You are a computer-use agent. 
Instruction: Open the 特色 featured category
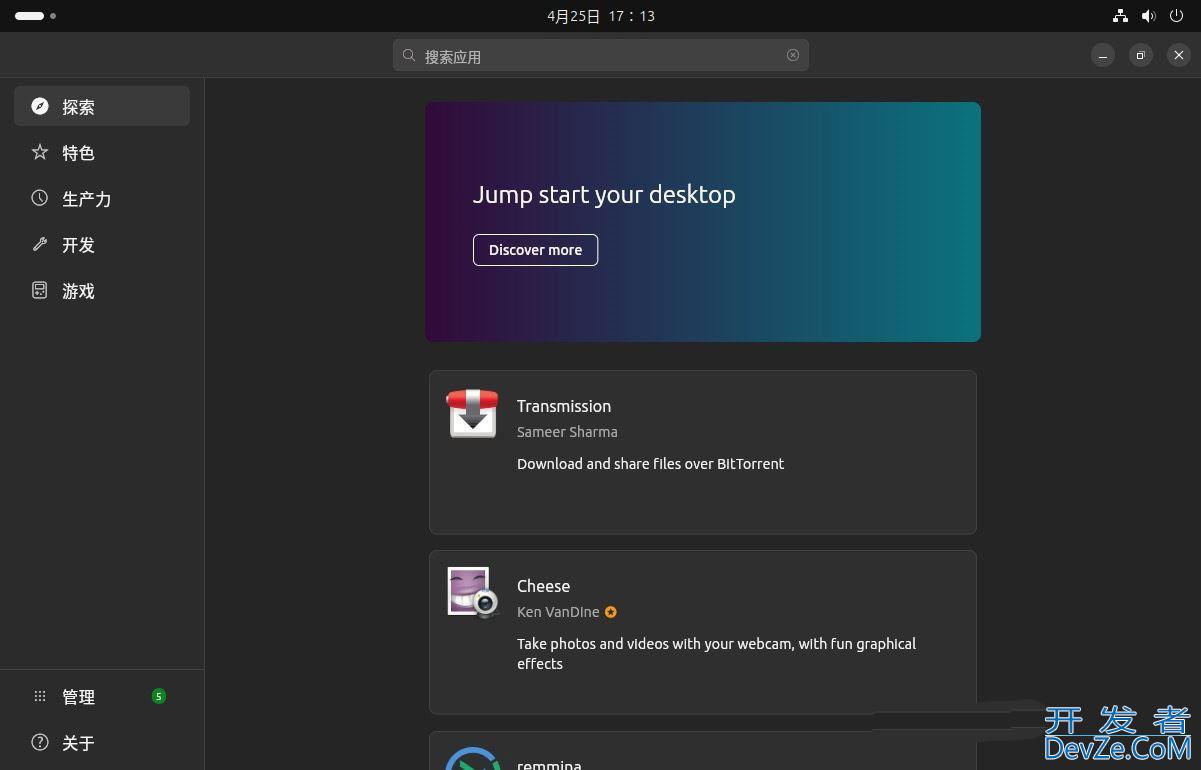102,152
